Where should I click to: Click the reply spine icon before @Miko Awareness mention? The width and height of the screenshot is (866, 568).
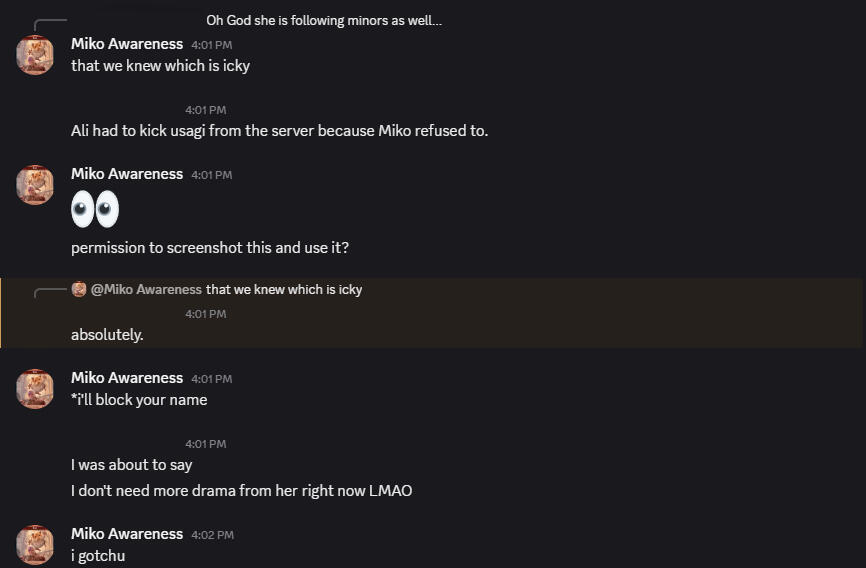coord(52,292)
